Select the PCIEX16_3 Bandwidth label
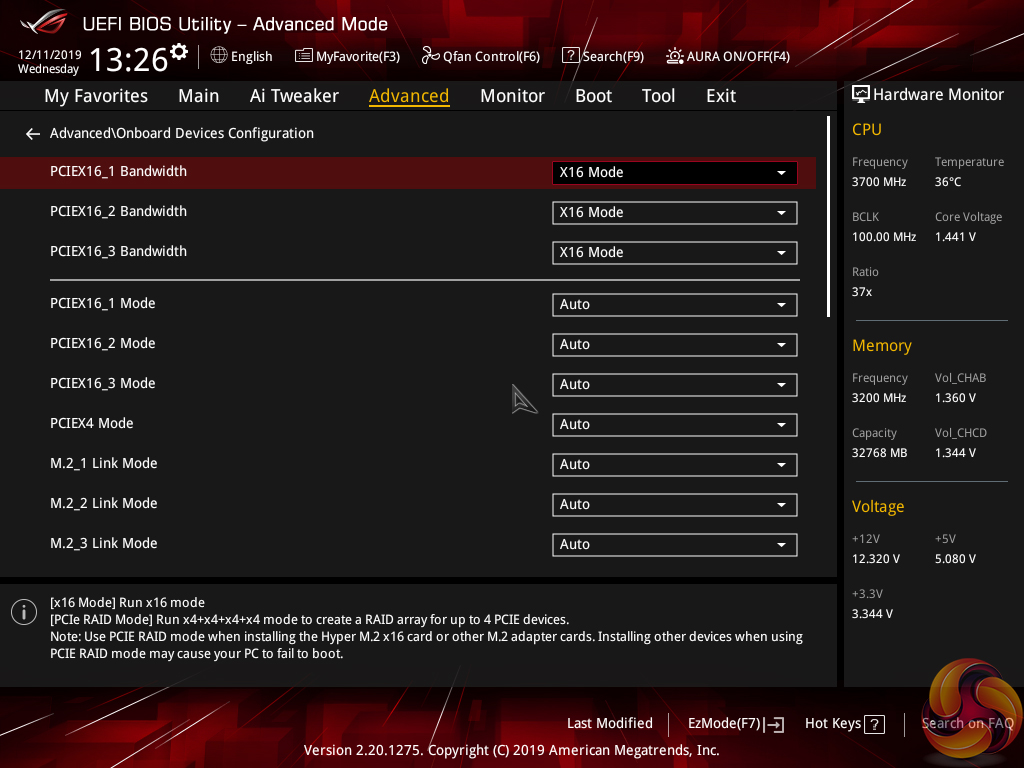Screen dimensions: 1024x768 pos(118,251)
